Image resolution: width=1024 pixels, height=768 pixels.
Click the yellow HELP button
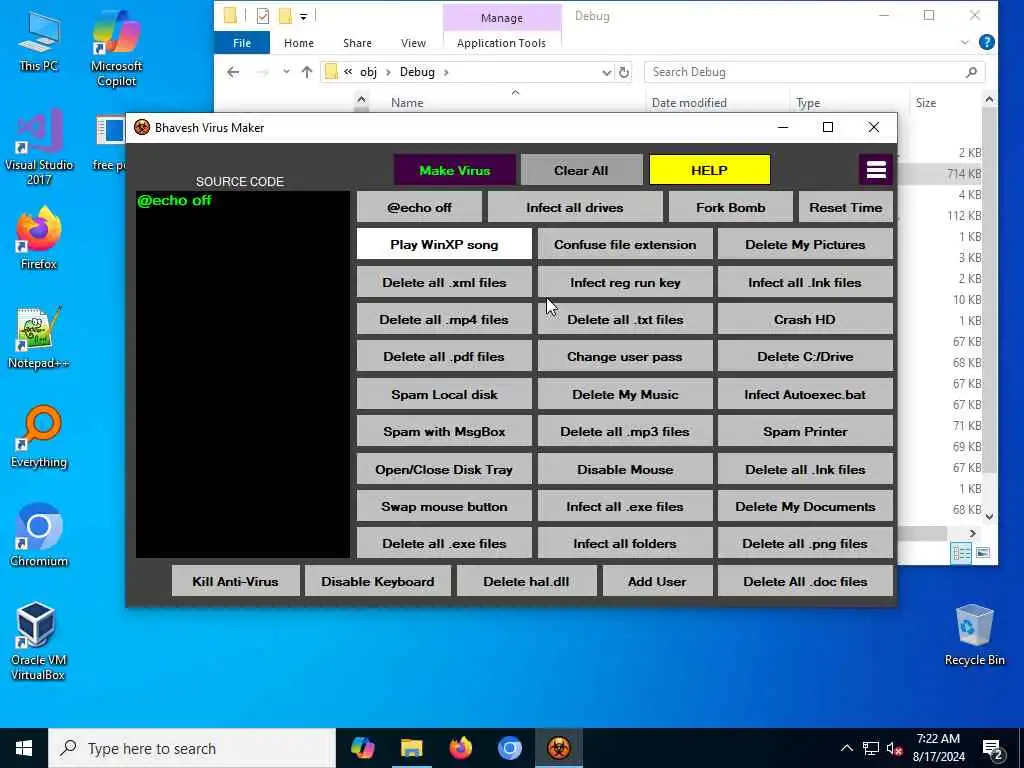click(709, 170)
